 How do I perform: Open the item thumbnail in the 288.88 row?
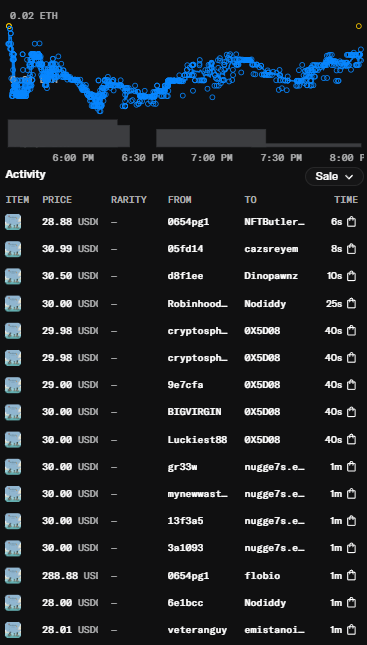click(13, 576)
